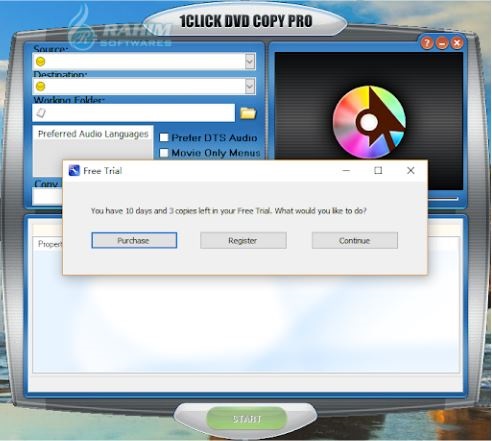
Task: Click the orange close X icon of main window
Action: [x=457, y=43]
